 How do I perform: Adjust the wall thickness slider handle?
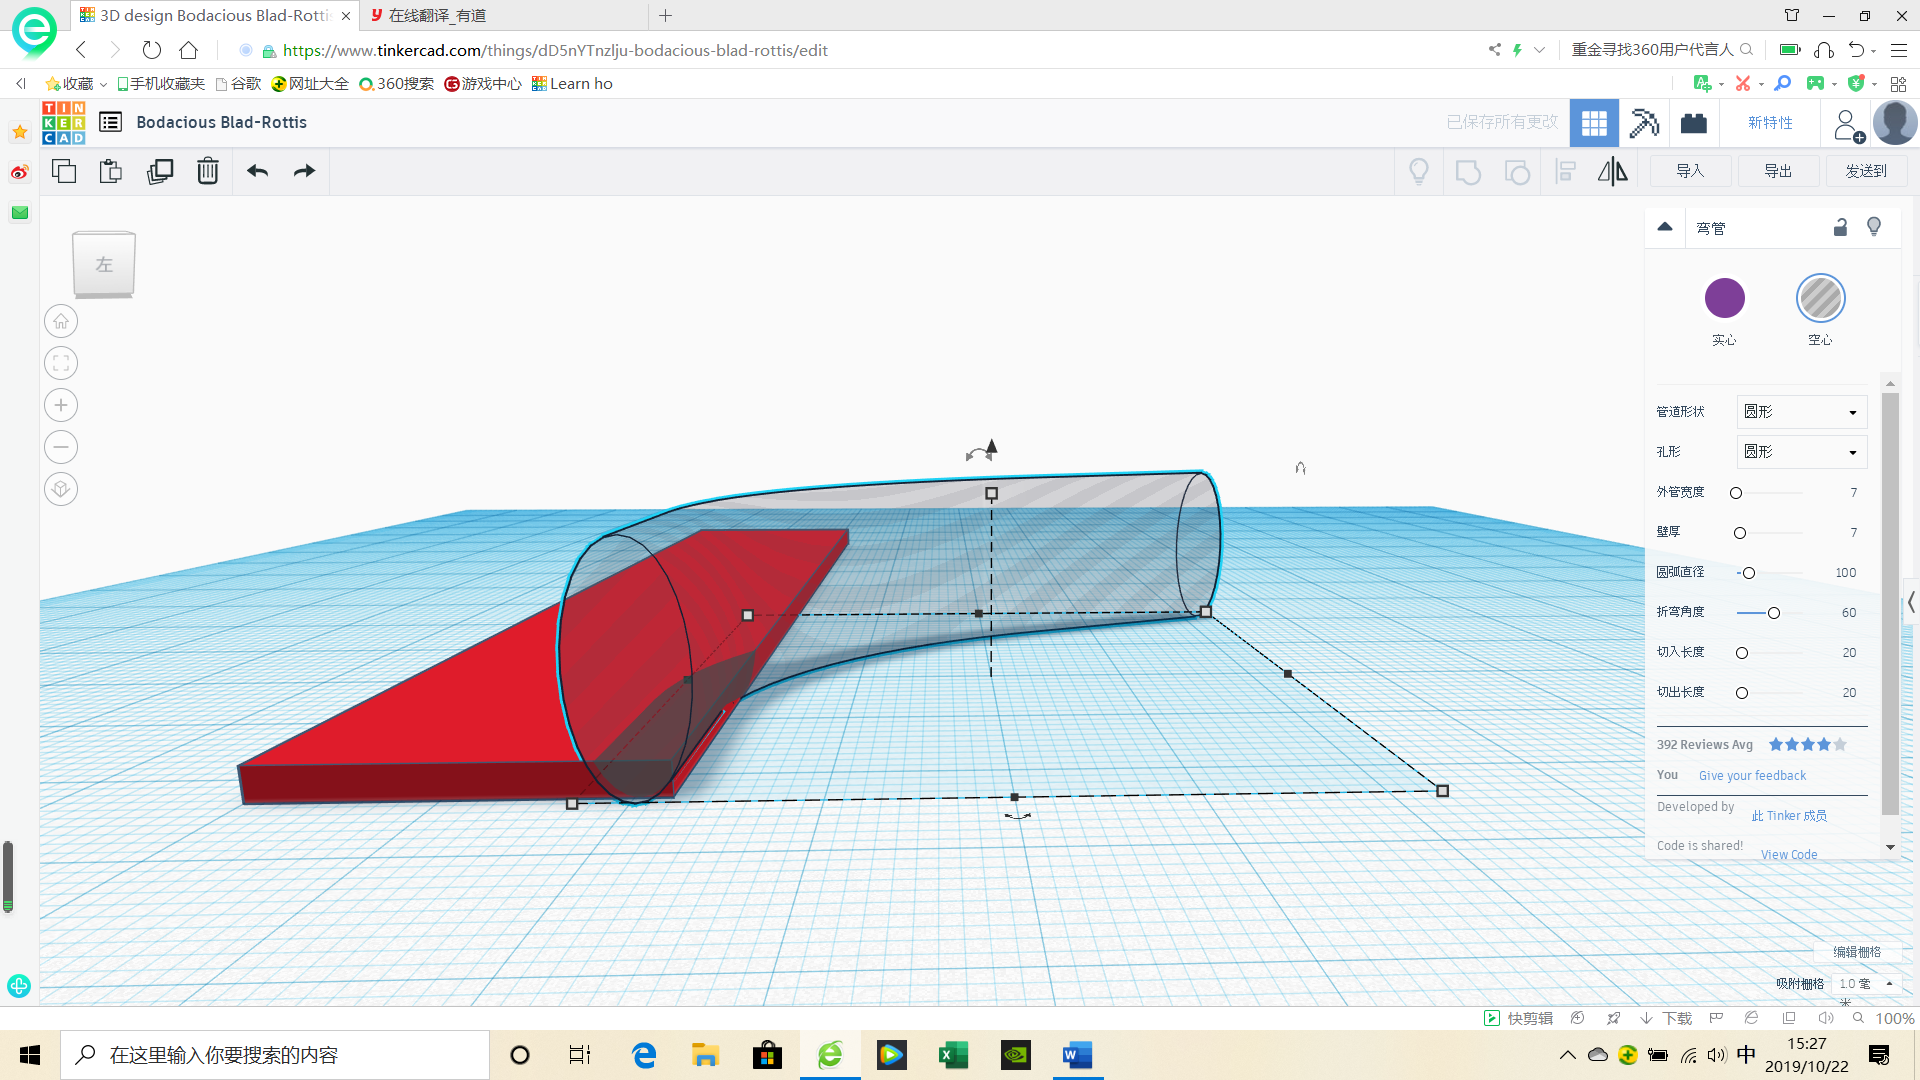[1740, 533]
